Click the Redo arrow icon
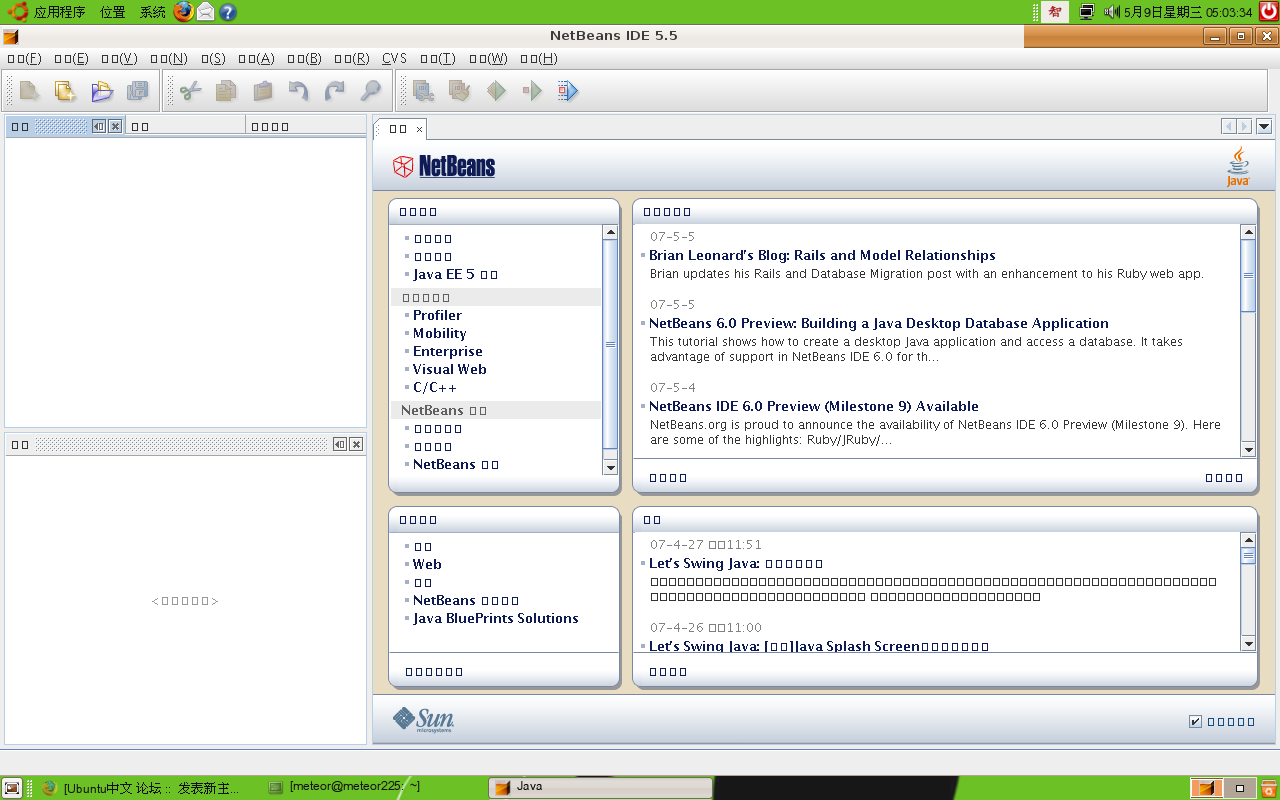The height and width of the screenshot is (800, 1280). click(x=335, y=91)
